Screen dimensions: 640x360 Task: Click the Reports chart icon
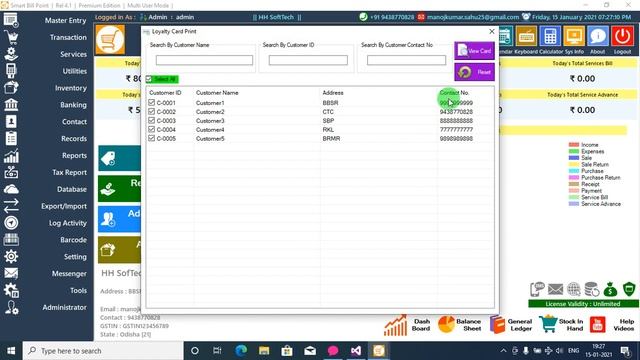click(11, 156)
